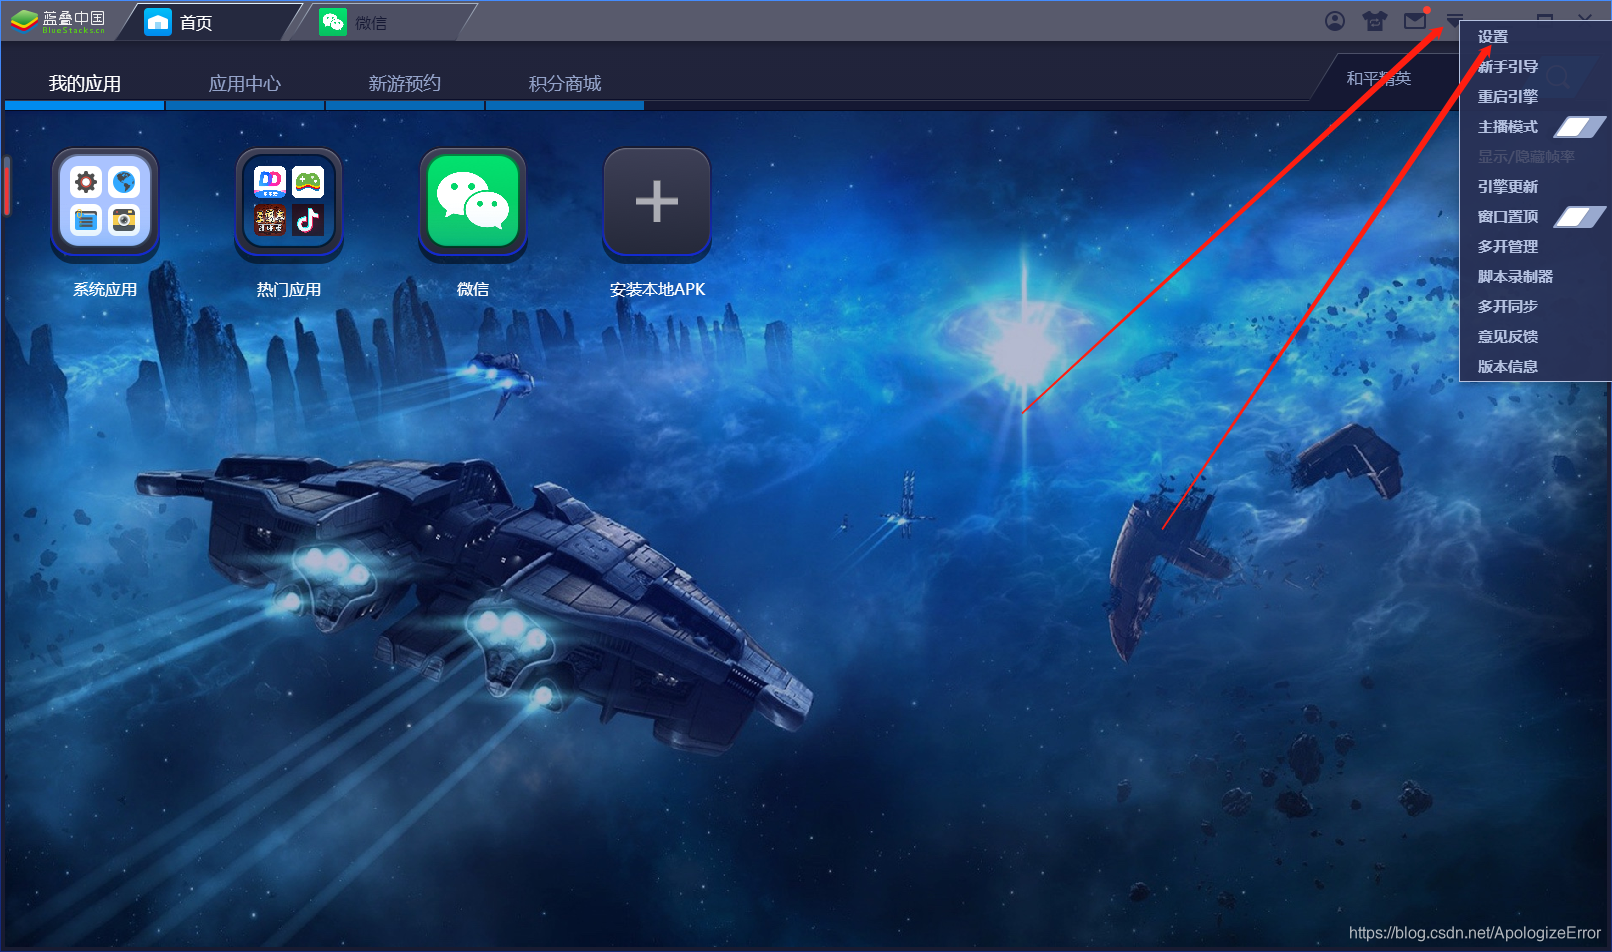The image size is (1612, 952).
Task: Open the 应用中心 tab
Action: coord(245,84)
